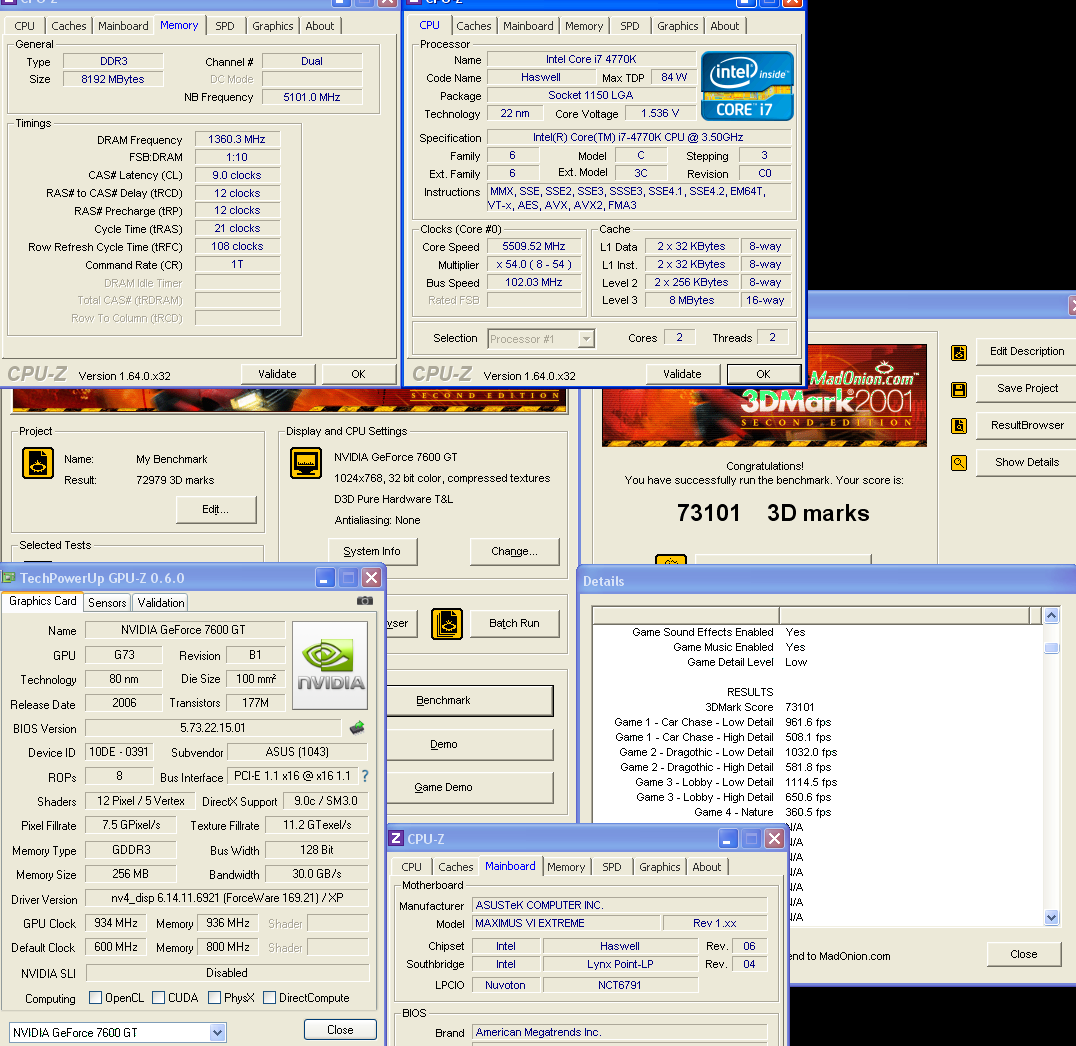Screen dimensions: 1076x1046
Task: Click Validate in CPU-Z Memory window
Action: point(277,374)
